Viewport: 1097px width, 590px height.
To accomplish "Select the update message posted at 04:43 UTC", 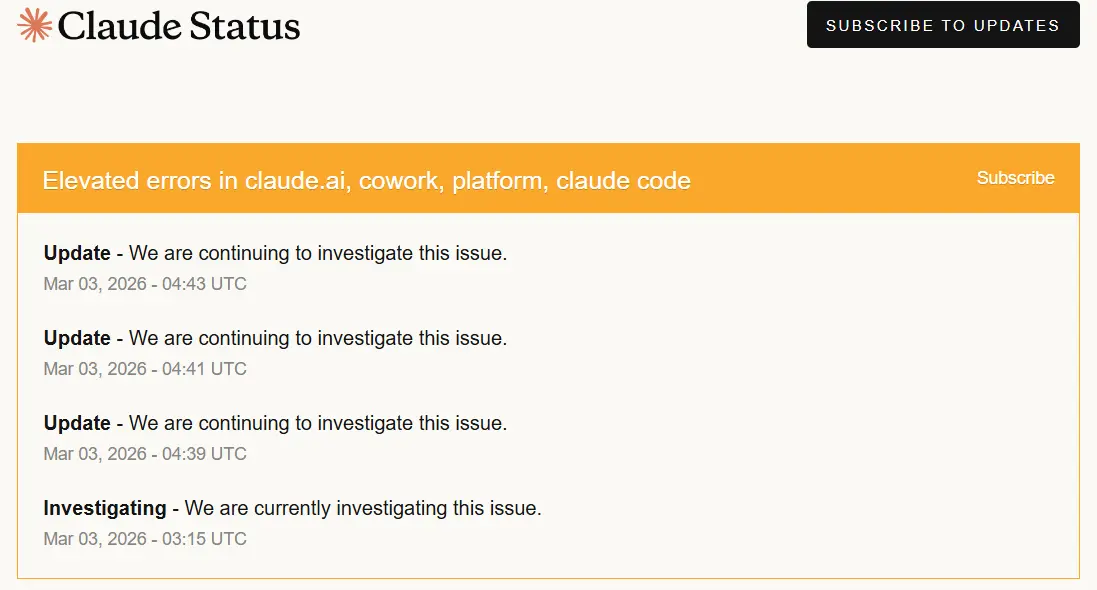I will point(318,253).
